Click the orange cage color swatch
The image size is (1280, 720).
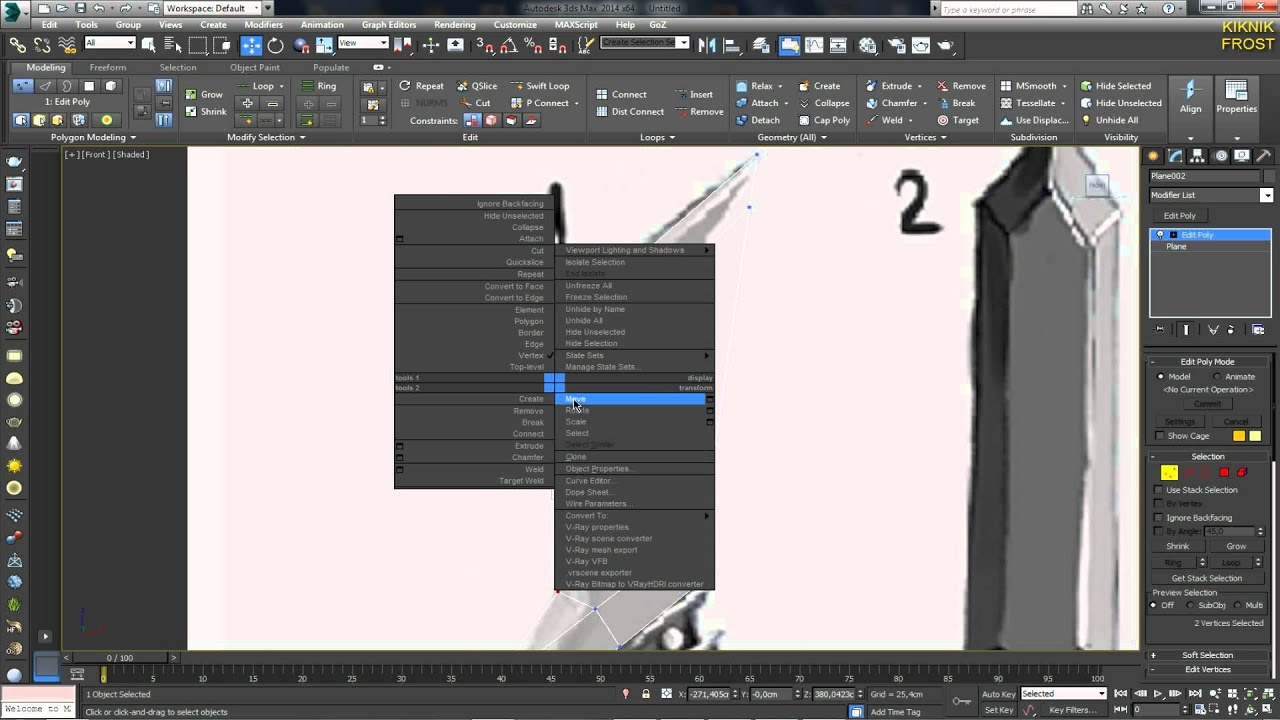click(1239, 436)
